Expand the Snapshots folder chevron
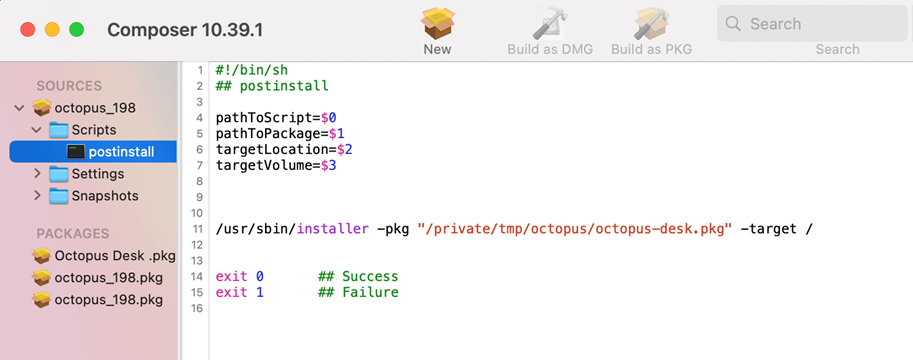 pyautogui.click(x=37, y=196)
